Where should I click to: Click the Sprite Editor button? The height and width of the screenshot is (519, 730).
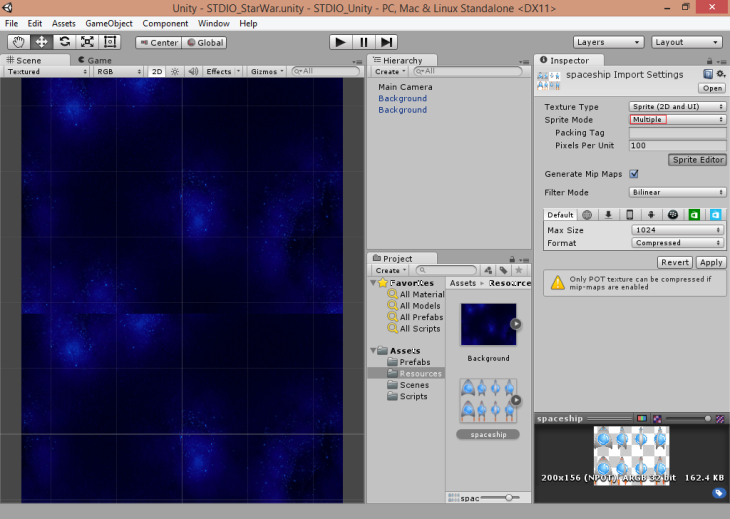697,160
